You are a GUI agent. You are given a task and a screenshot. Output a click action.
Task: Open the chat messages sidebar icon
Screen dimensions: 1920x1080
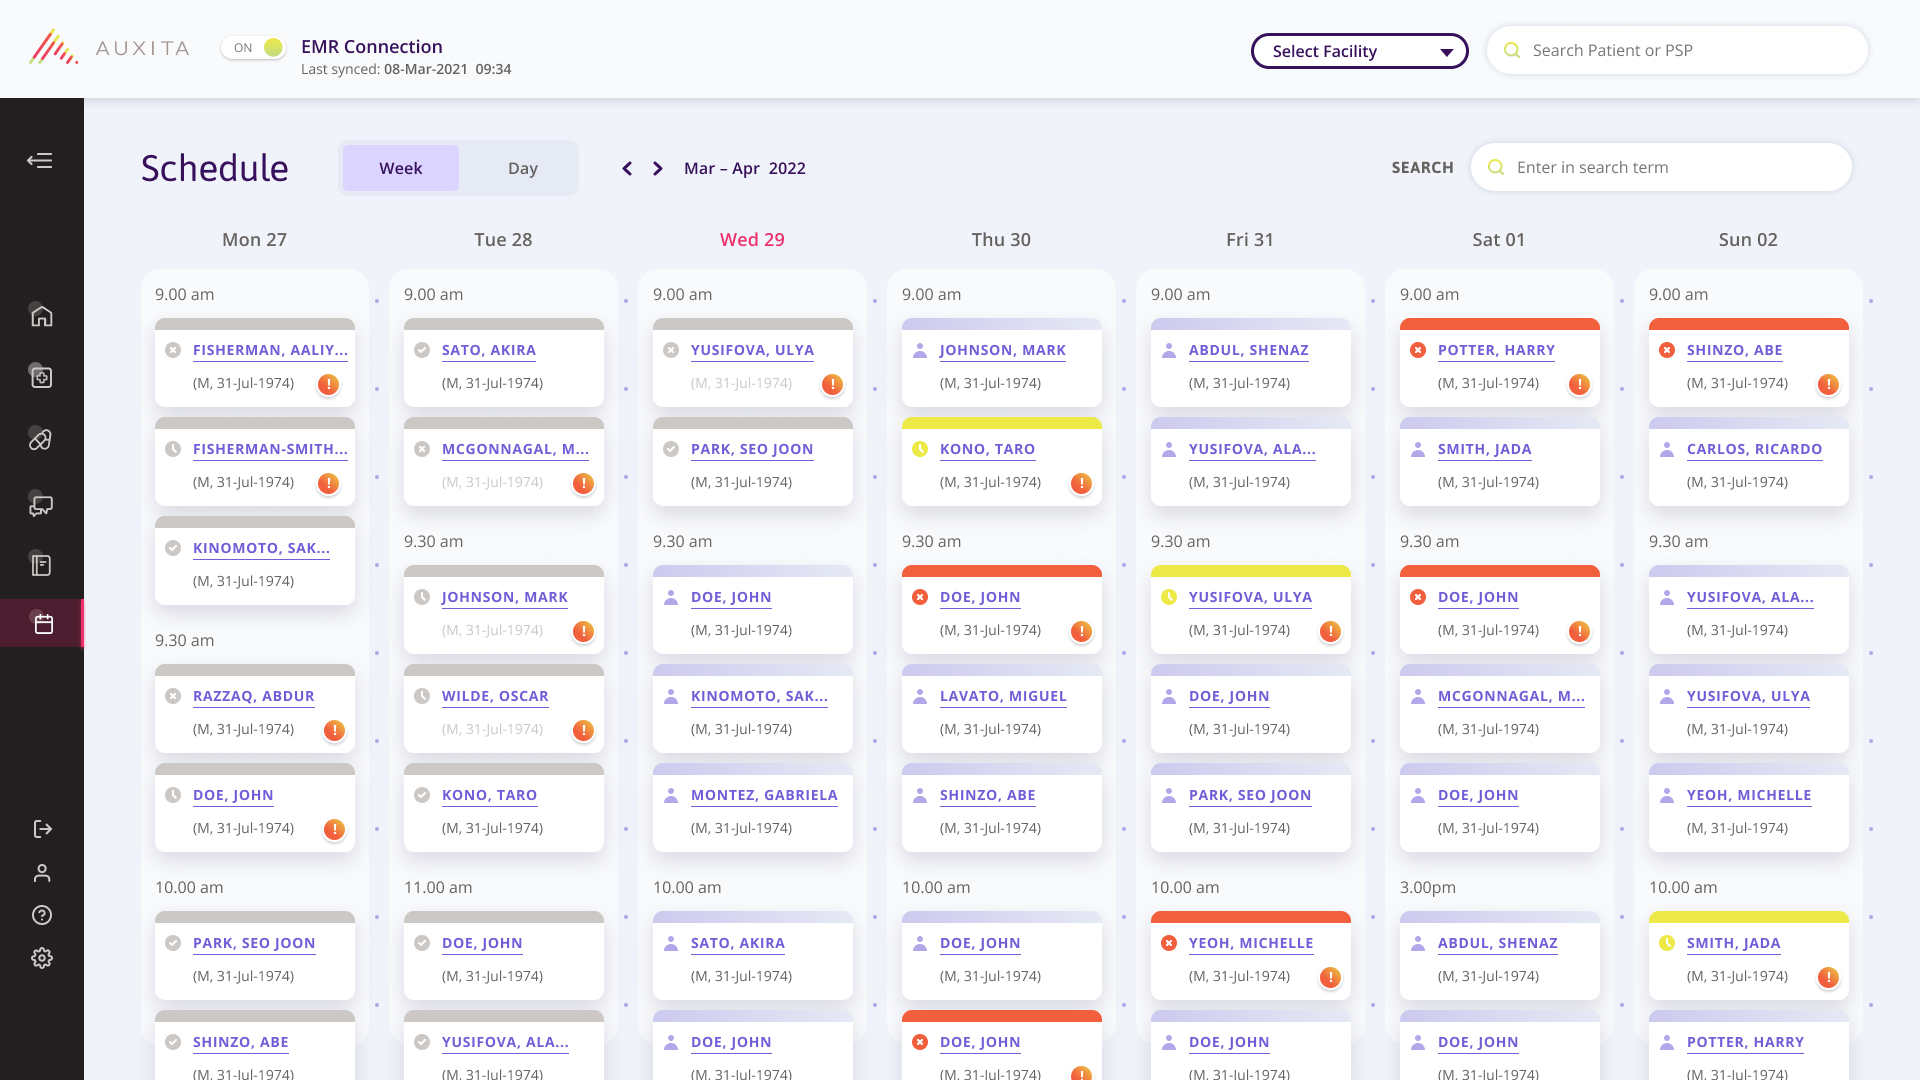[41, 505]
